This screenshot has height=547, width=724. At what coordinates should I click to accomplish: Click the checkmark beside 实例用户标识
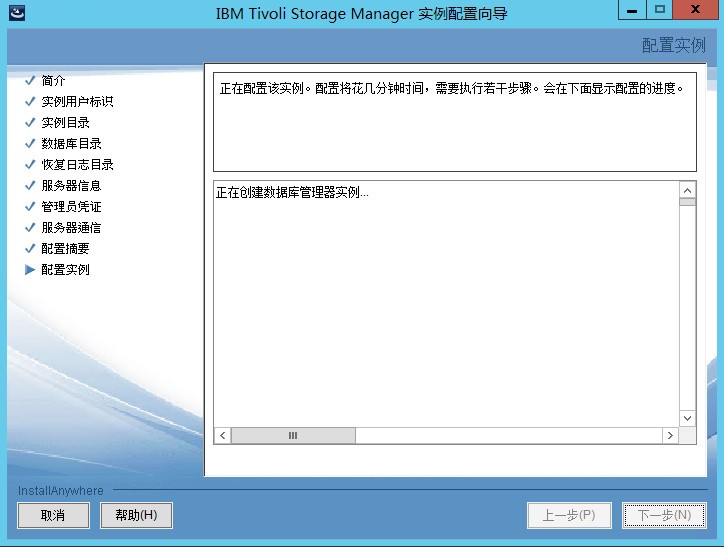pos(30,101)
